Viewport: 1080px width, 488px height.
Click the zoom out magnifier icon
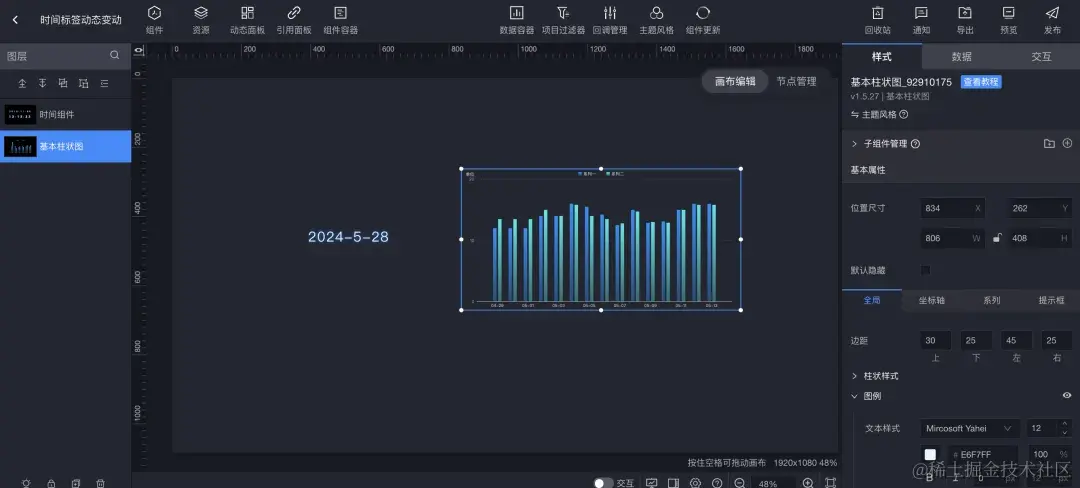click(x=739, y=483)
